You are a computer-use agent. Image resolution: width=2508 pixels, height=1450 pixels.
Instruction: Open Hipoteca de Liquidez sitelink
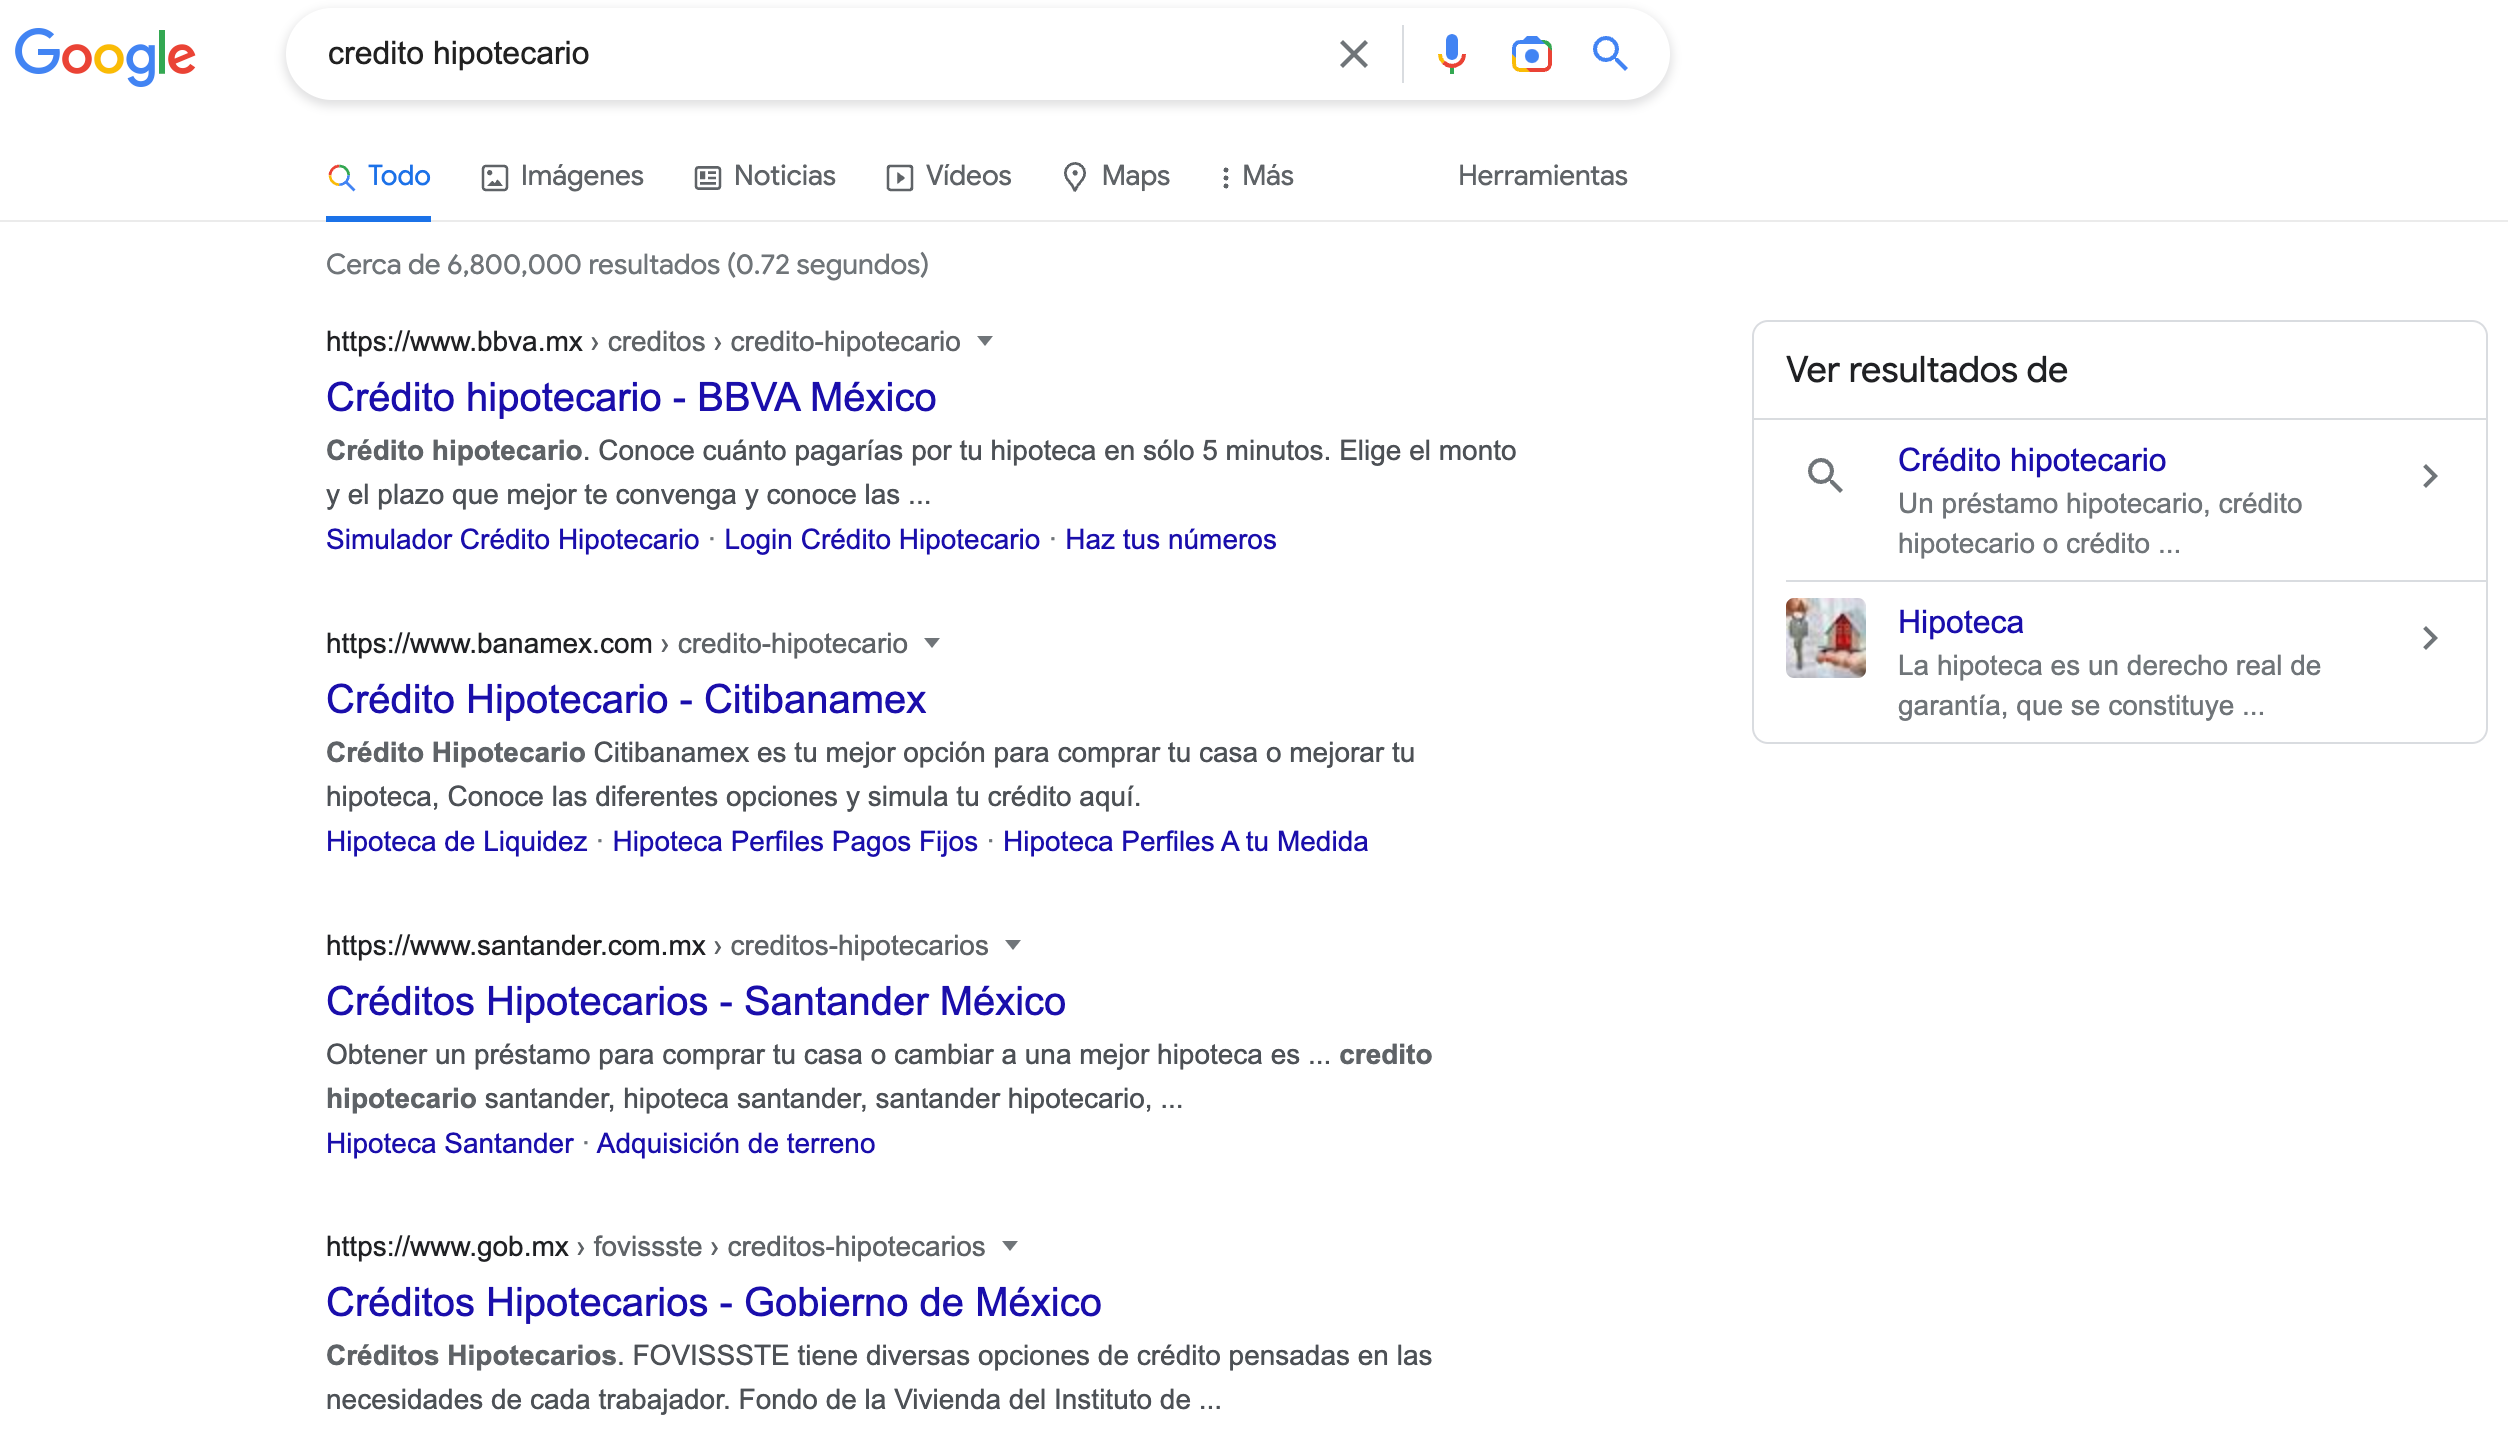click(x=456, y=842)
